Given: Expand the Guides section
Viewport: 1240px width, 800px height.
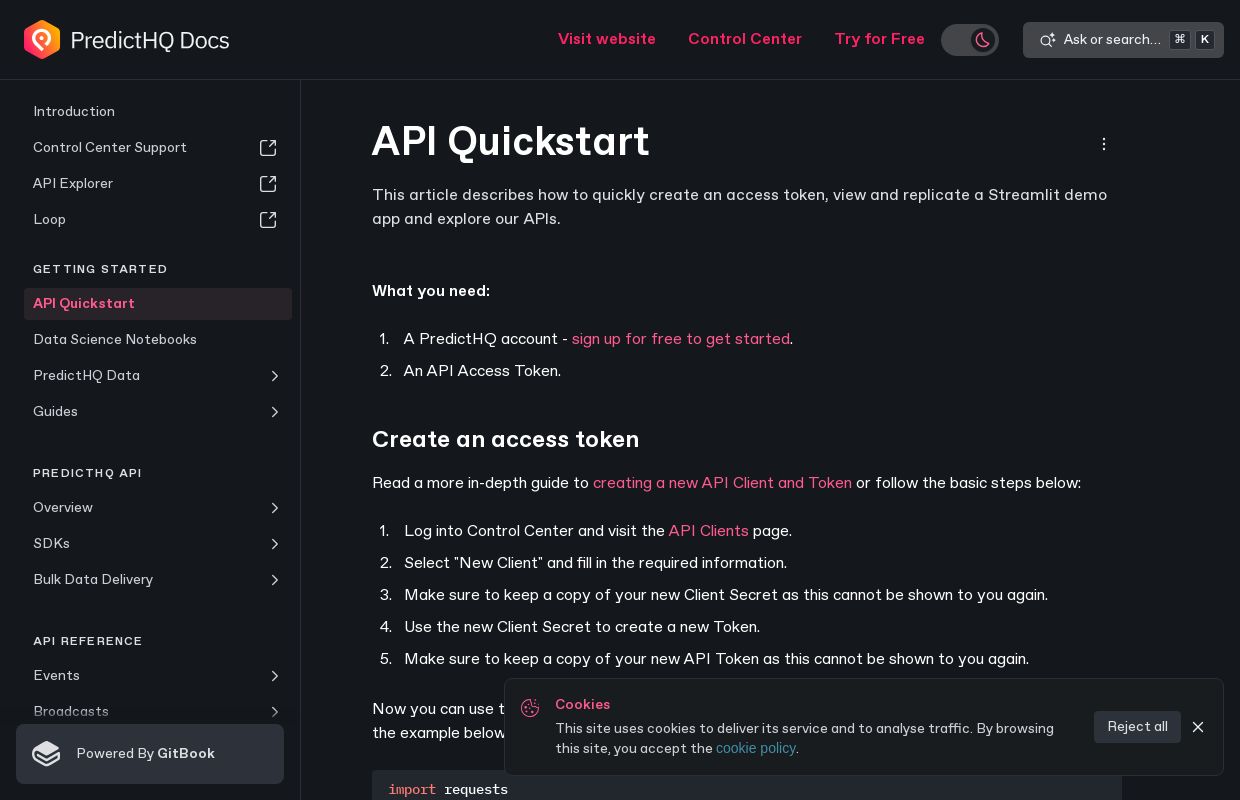Looking at the screenshot, I should tap(275, 412).
